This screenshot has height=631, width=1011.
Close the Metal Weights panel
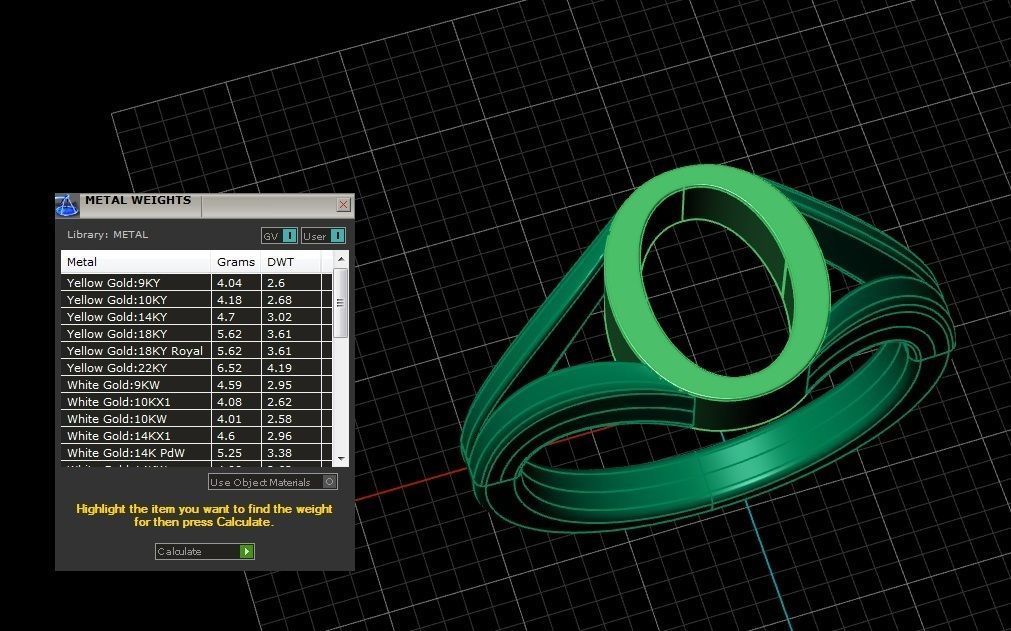click(343, 205)
